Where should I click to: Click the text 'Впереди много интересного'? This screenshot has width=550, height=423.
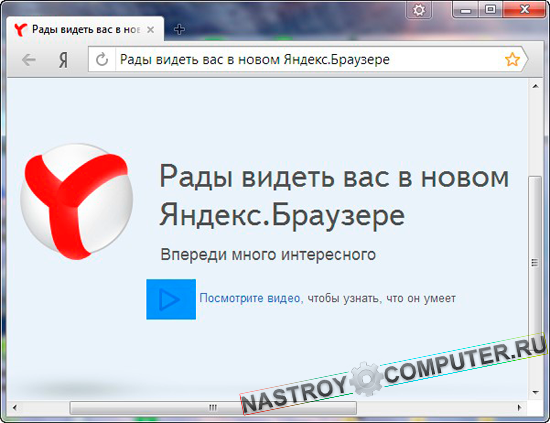point(268,255)
